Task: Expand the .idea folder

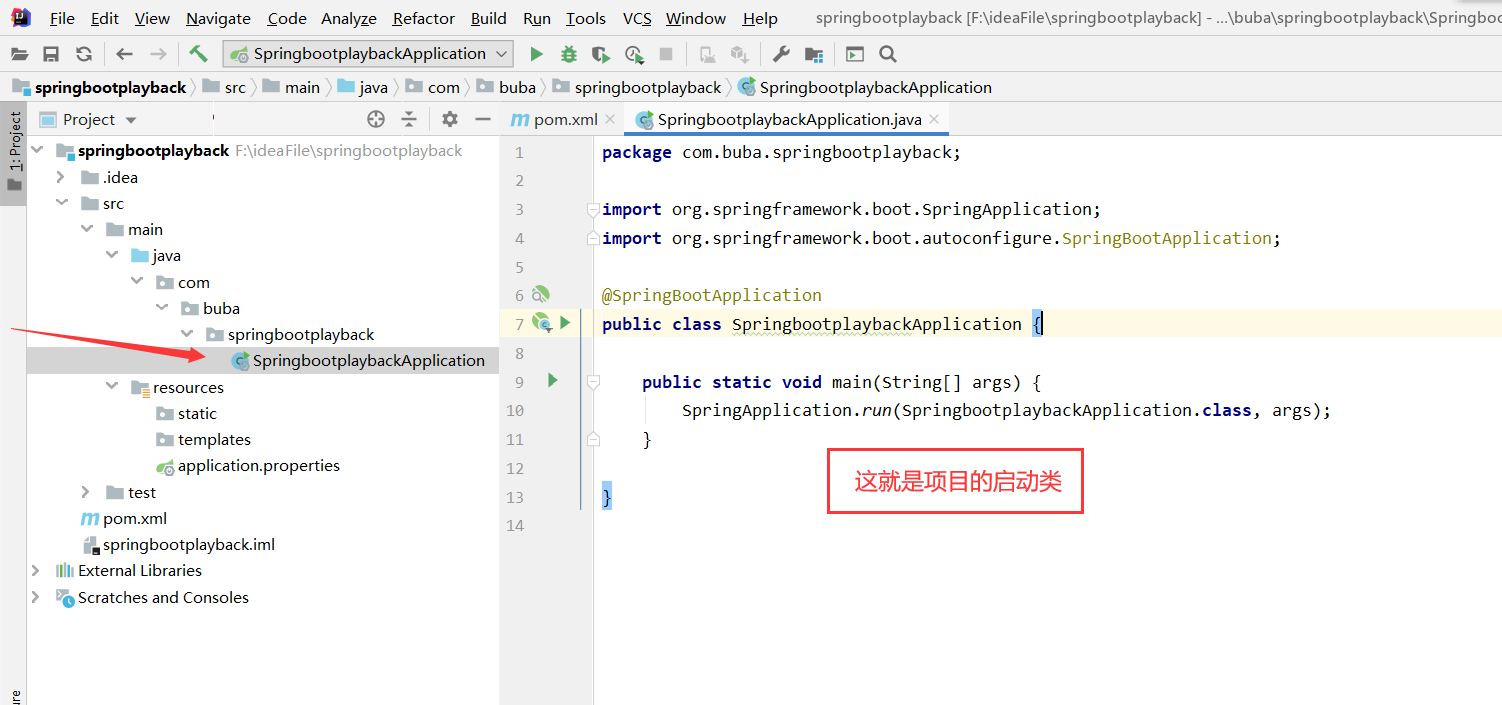Action: click(61, 177)
